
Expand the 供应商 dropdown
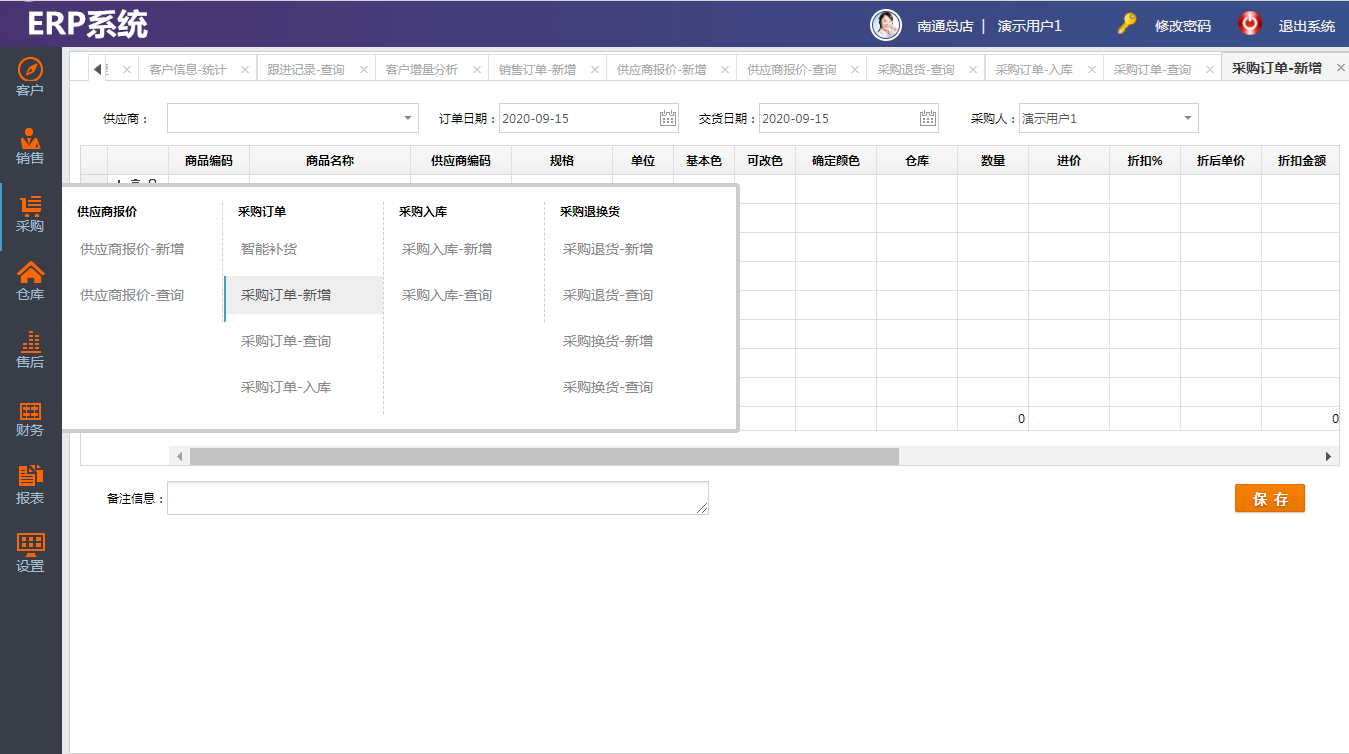coord(408,119)
